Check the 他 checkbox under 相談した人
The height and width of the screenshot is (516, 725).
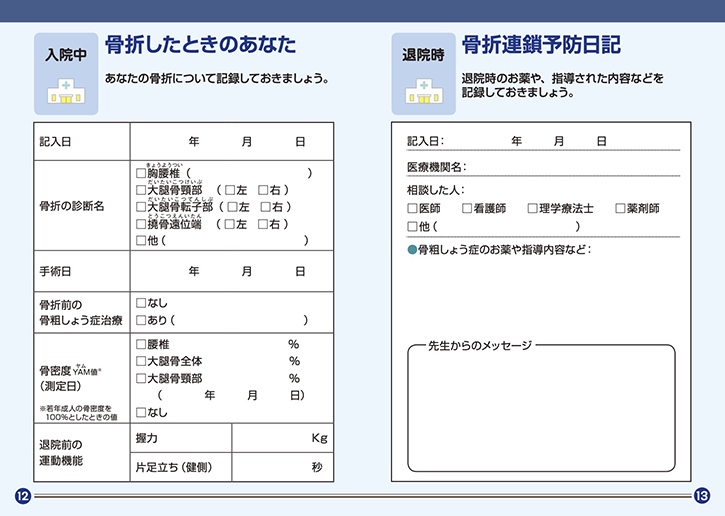coord(412,227)
